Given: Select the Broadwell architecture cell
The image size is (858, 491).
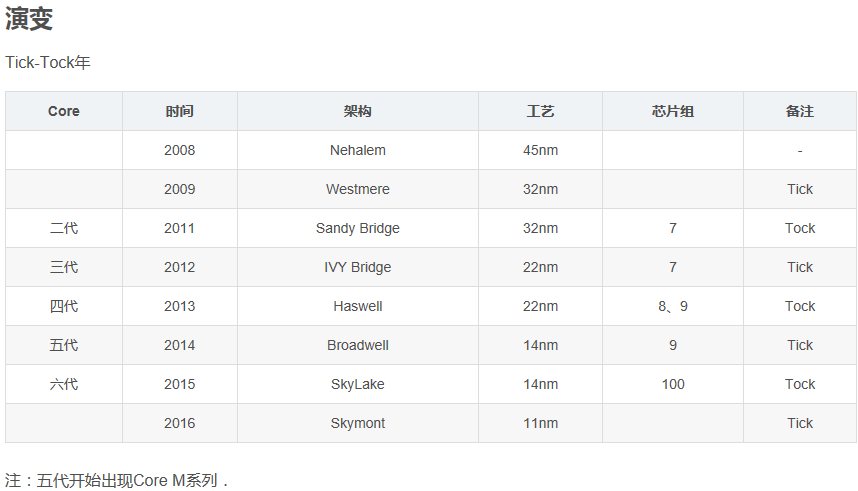Looking at the screenshot, I should [357, 345].
